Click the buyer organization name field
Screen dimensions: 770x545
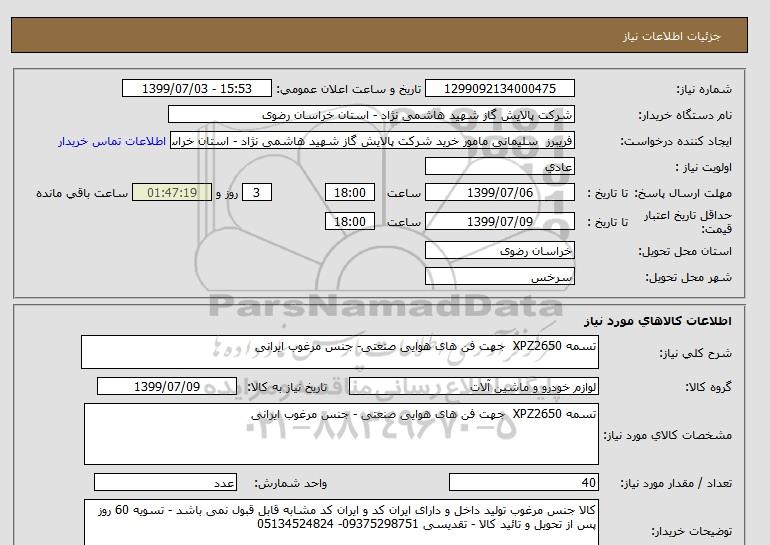pos(372,115)
